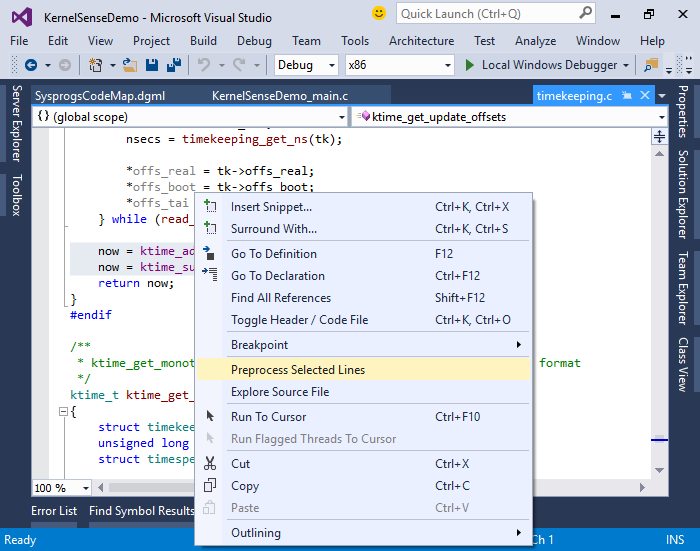Click the Save floppy disk icon
The width and height of the screenshot is (700, 551).
(x=152, y=65)
